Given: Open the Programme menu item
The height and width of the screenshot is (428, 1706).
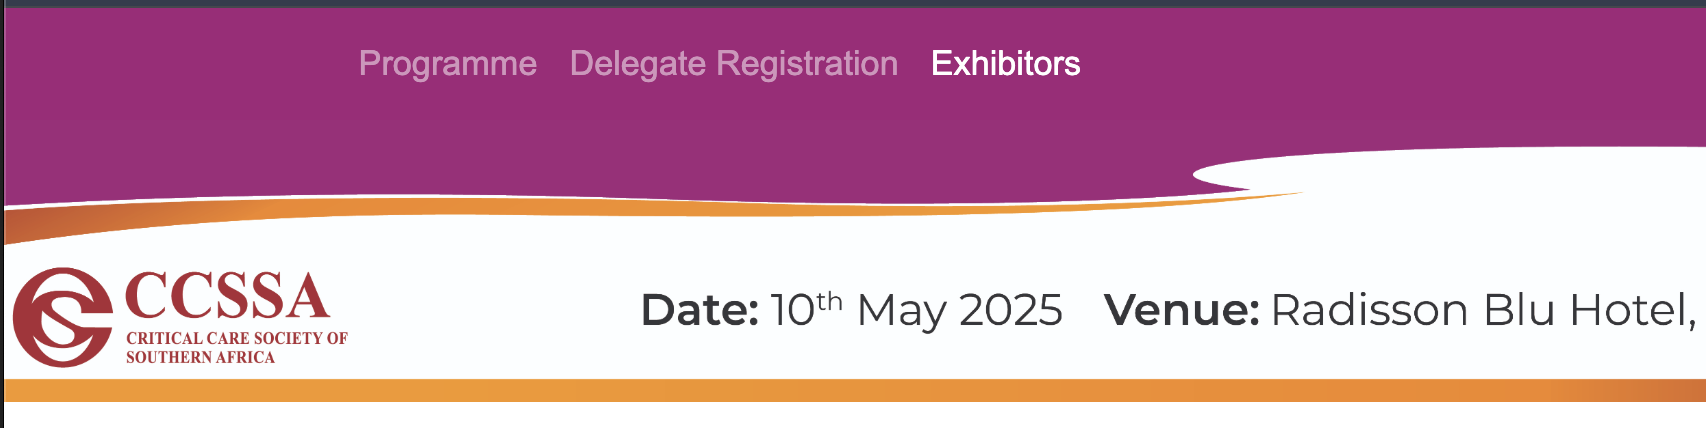Looking at the screenshot, I should click(447, 64).
